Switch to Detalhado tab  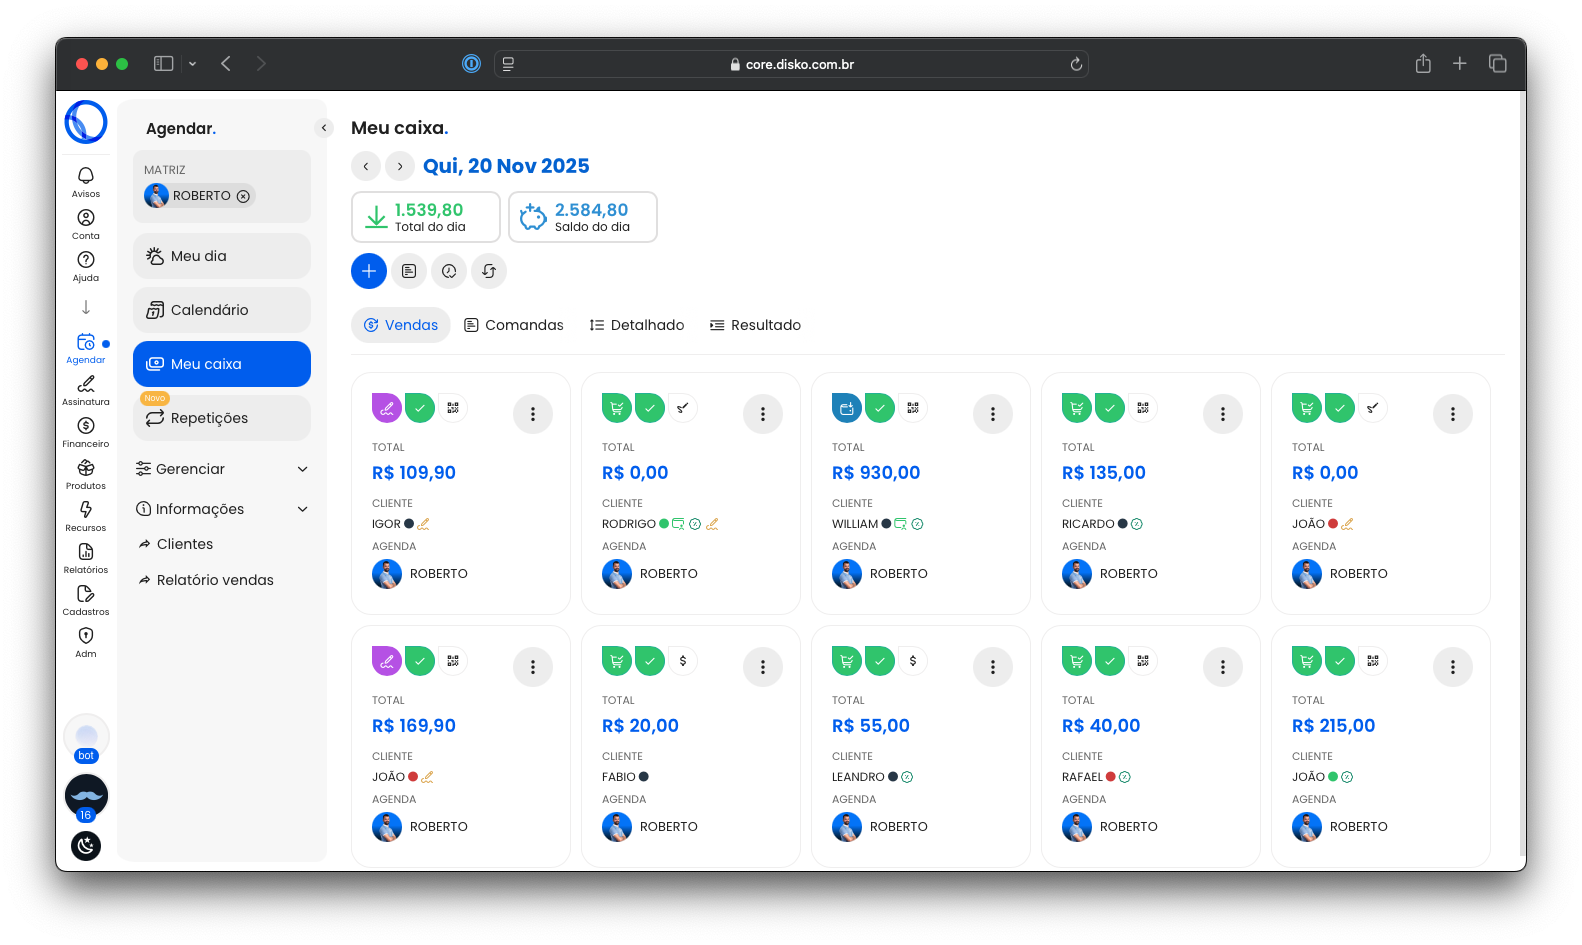pyautogui.click(x=637, y=325)
